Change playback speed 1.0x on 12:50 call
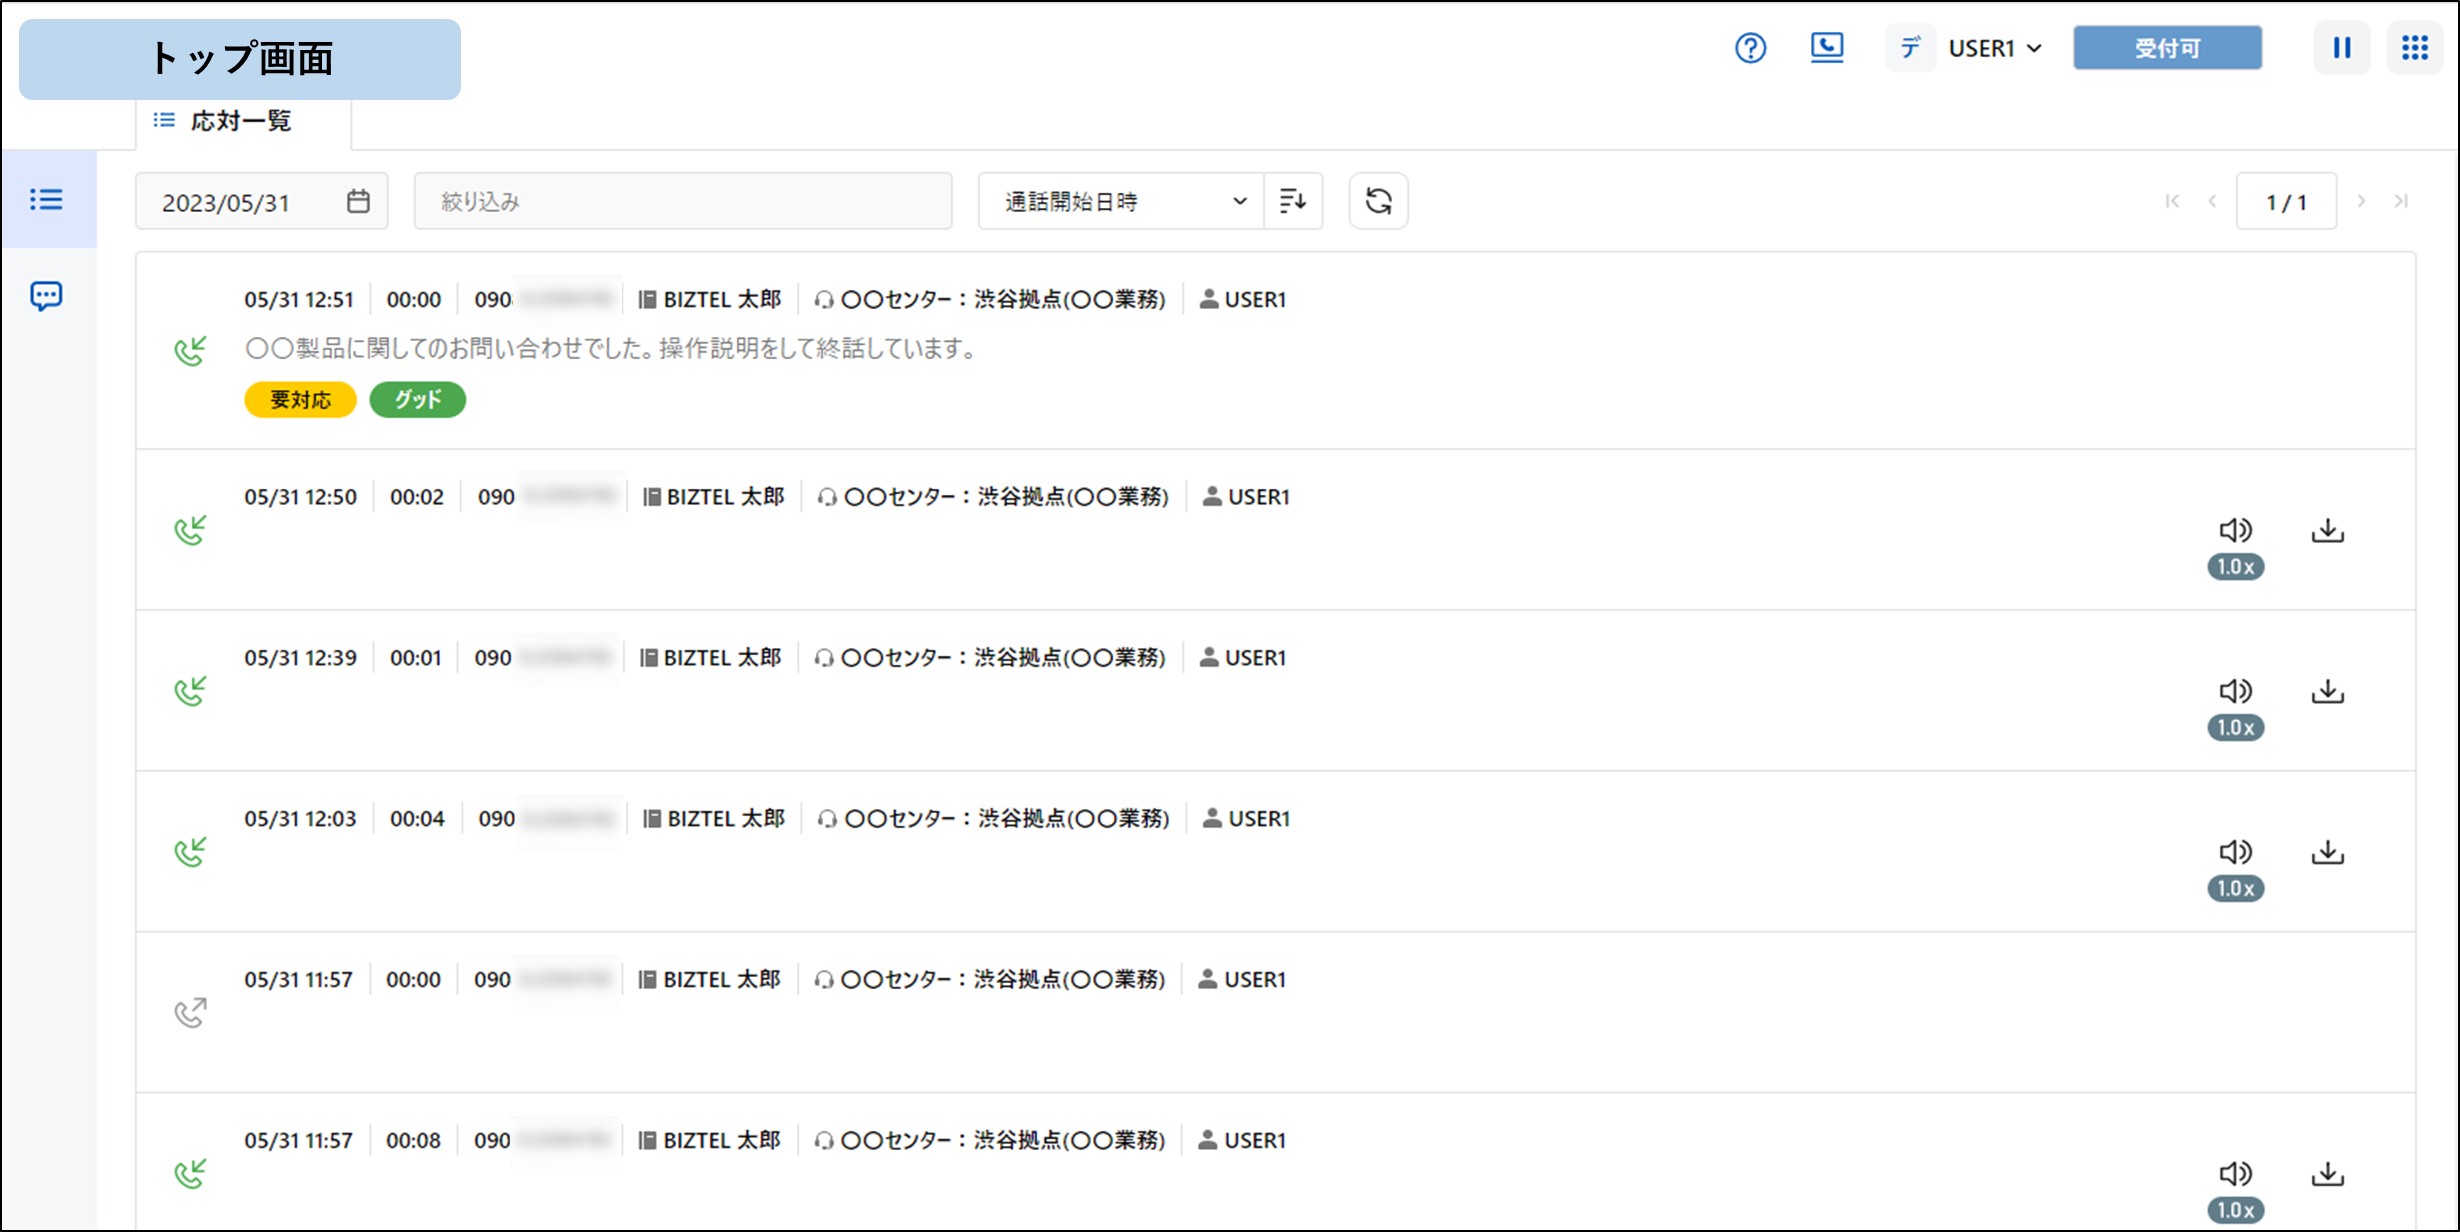Screen dimensions: 2460x1232 point(2235,567)
